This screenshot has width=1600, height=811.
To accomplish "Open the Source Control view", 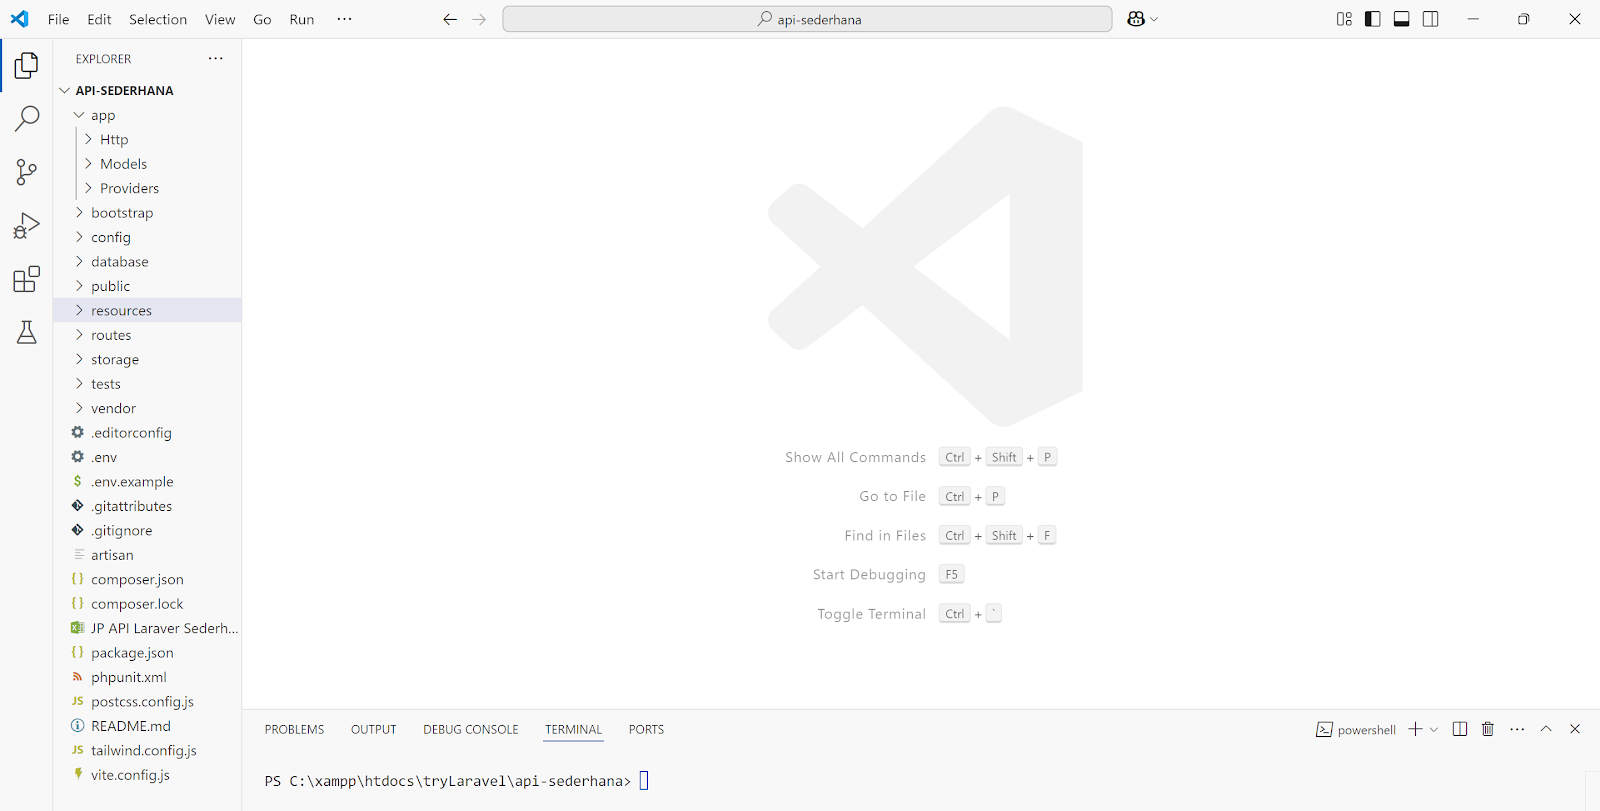I will pos(27,172).
